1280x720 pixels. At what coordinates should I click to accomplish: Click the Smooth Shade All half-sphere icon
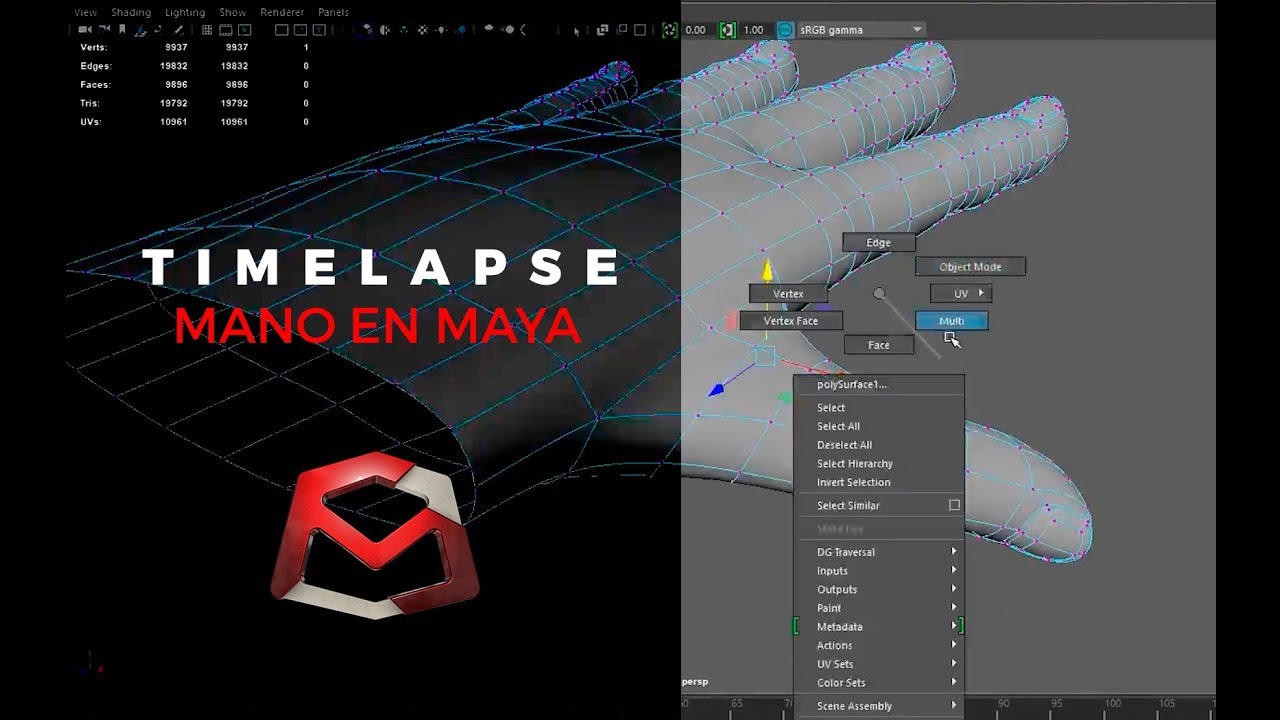385,30
